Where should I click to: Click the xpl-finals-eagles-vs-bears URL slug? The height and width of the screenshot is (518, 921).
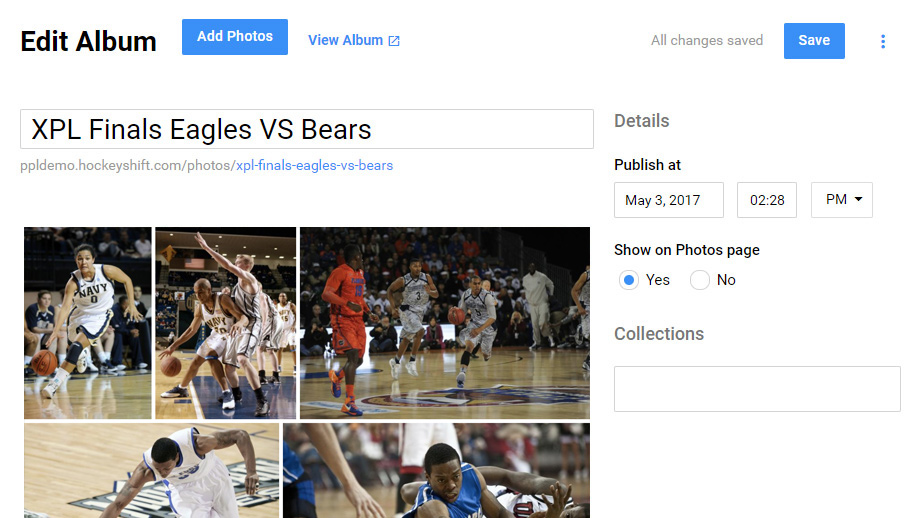pyautogui.click(x=314, y=165)
